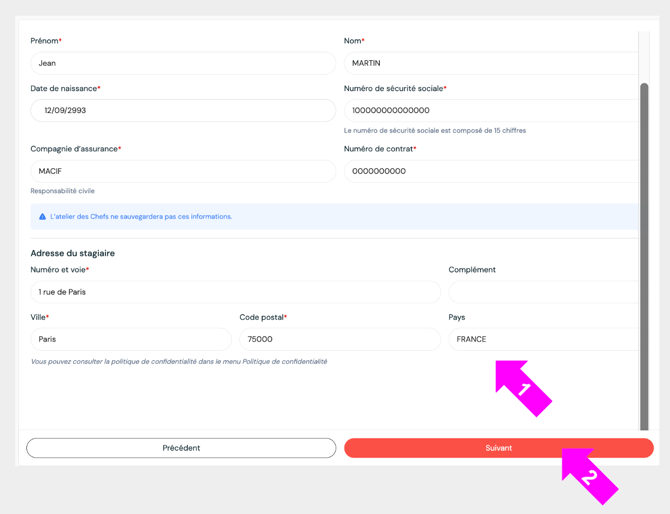Click the vertical scrollbar on the right
Screen dimensions: 670x514
tap(644, 250)
